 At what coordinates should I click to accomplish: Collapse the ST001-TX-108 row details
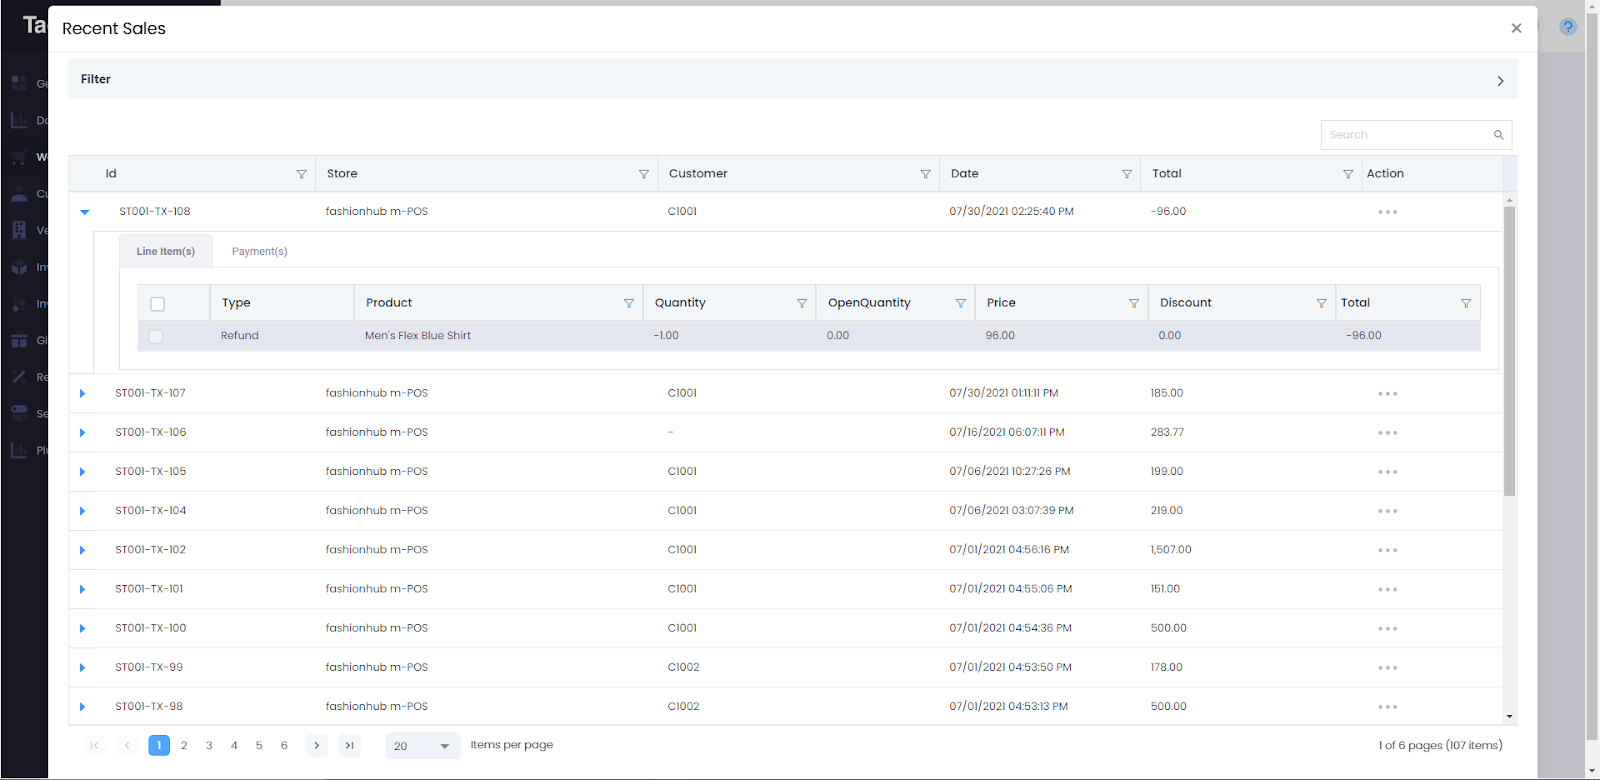(x=84, y=212)
